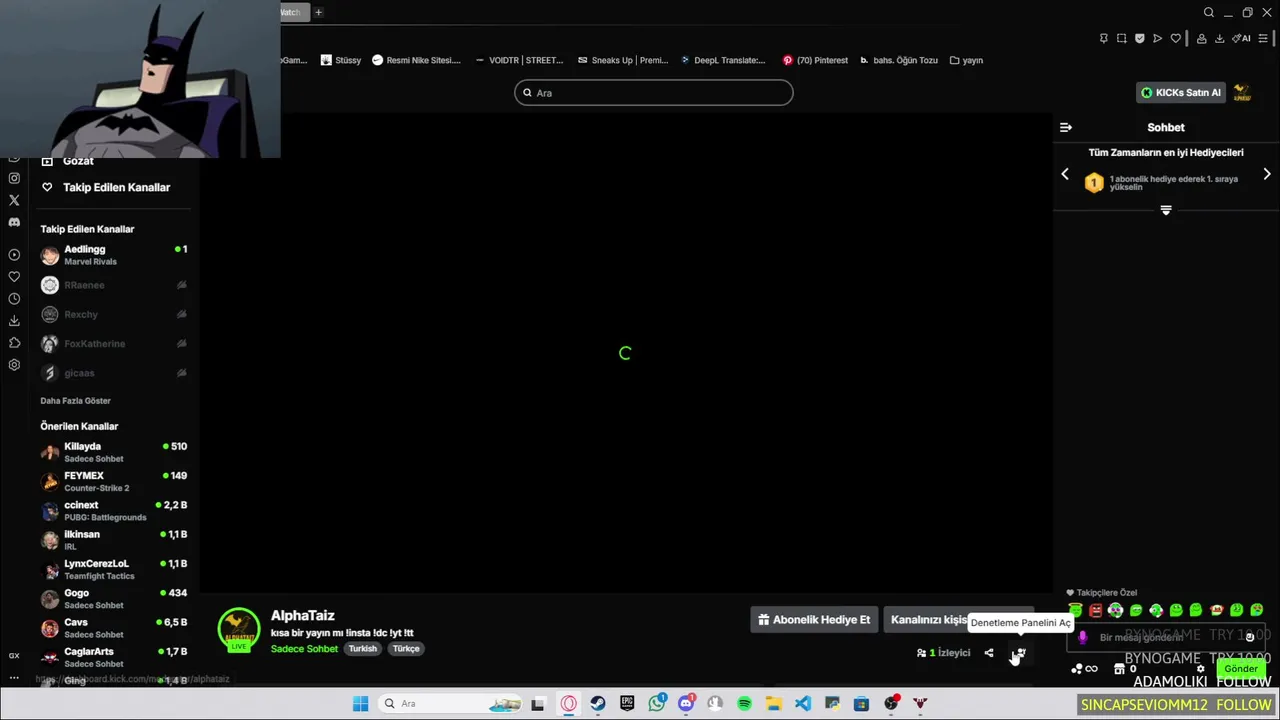Open the Killayda recommended channel
The width and height of the screenshot is (1280, 720).
click(114, 452)
